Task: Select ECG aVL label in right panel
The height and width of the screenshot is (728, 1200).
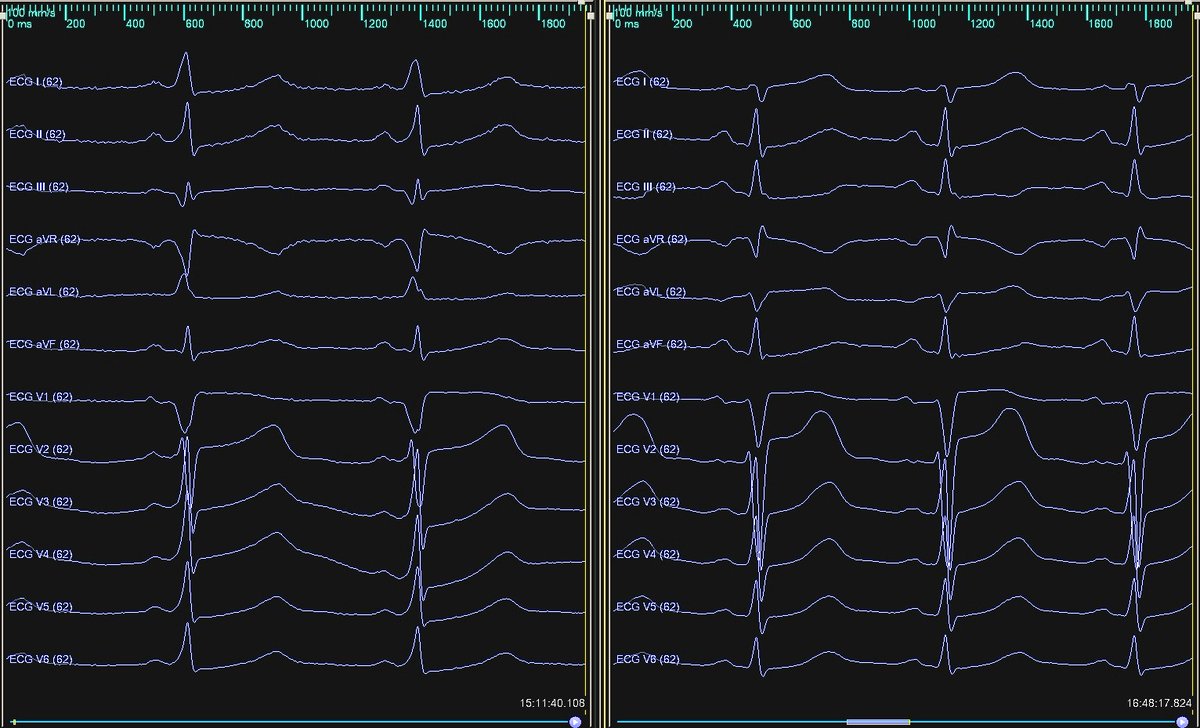Action: (652, 292)
